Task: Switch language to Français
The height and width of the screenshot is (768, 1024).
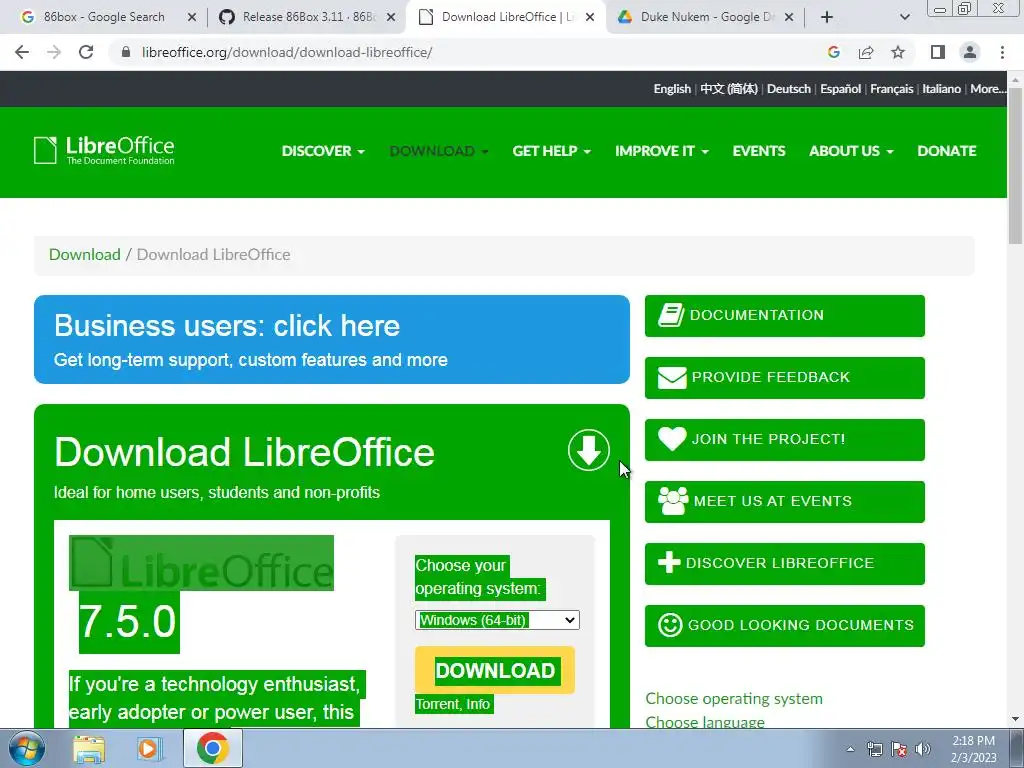Action: pos(891,89)
